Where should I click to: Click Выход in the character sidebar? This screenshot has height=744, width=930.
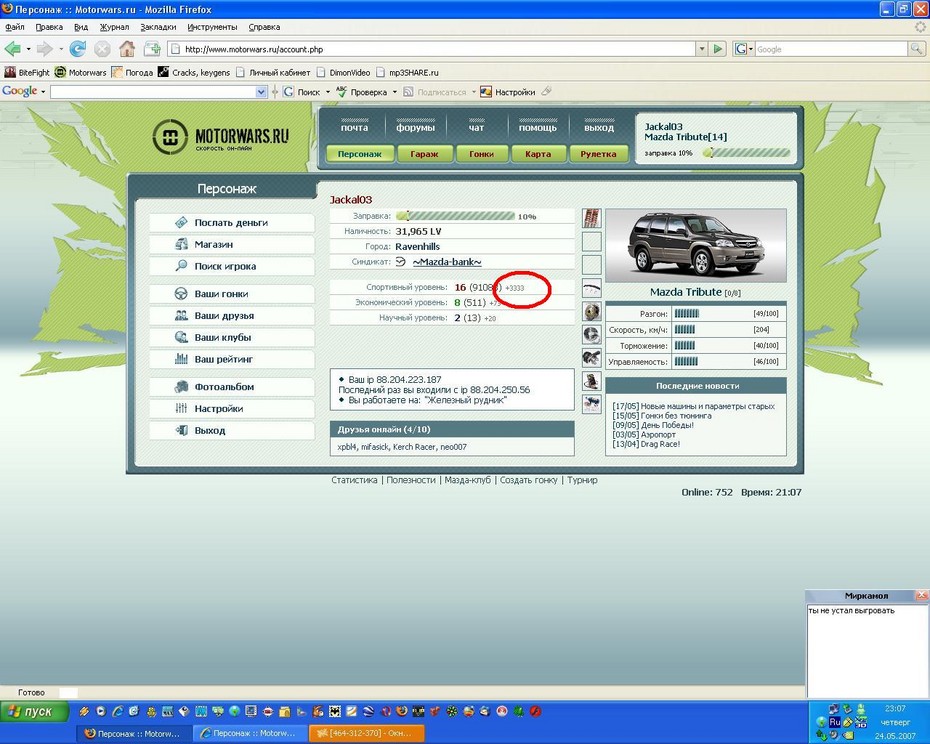point(232,431)
